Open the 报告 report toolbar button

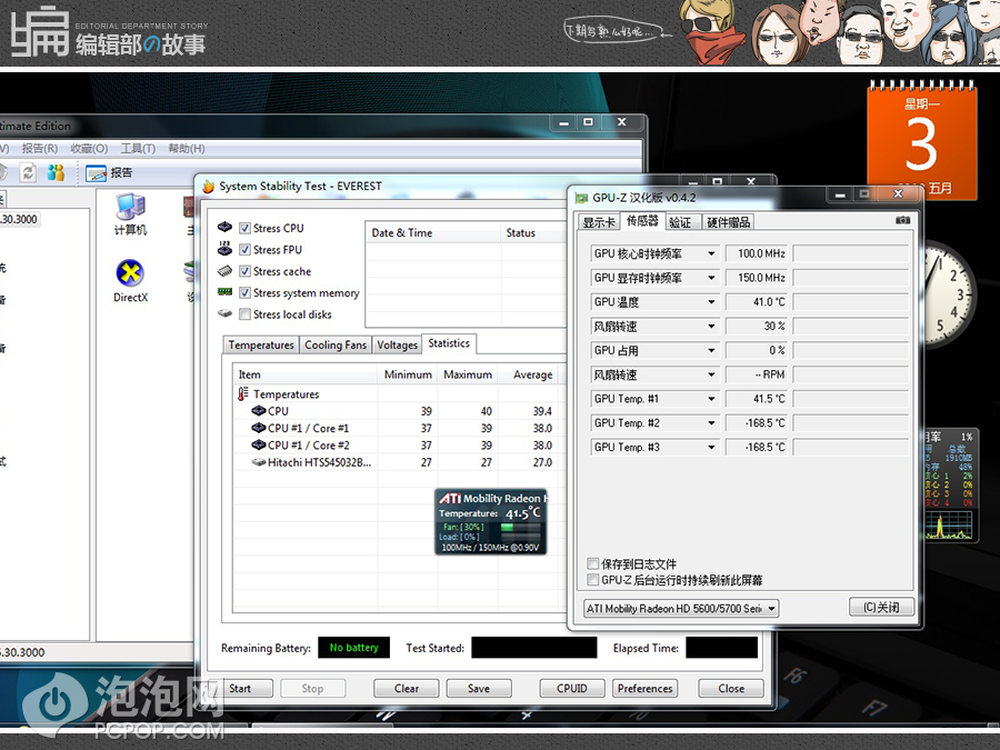pos(109,173)
